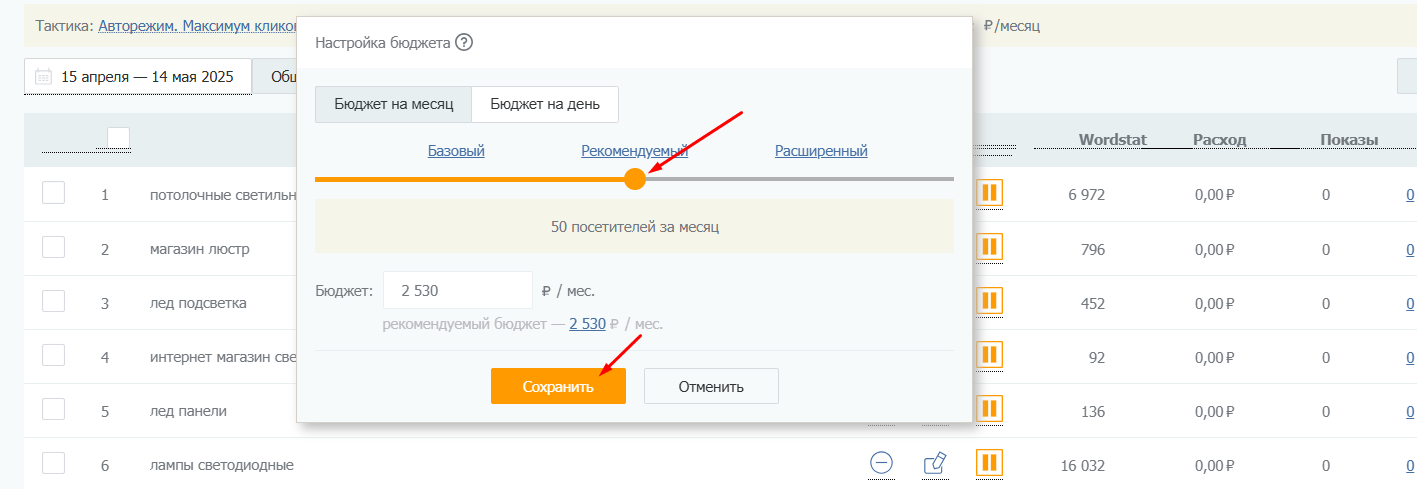The height and width of the screenshot is (489, 1417).
Task: Click the minus circle icon in row 6
Action: point(881,463)
